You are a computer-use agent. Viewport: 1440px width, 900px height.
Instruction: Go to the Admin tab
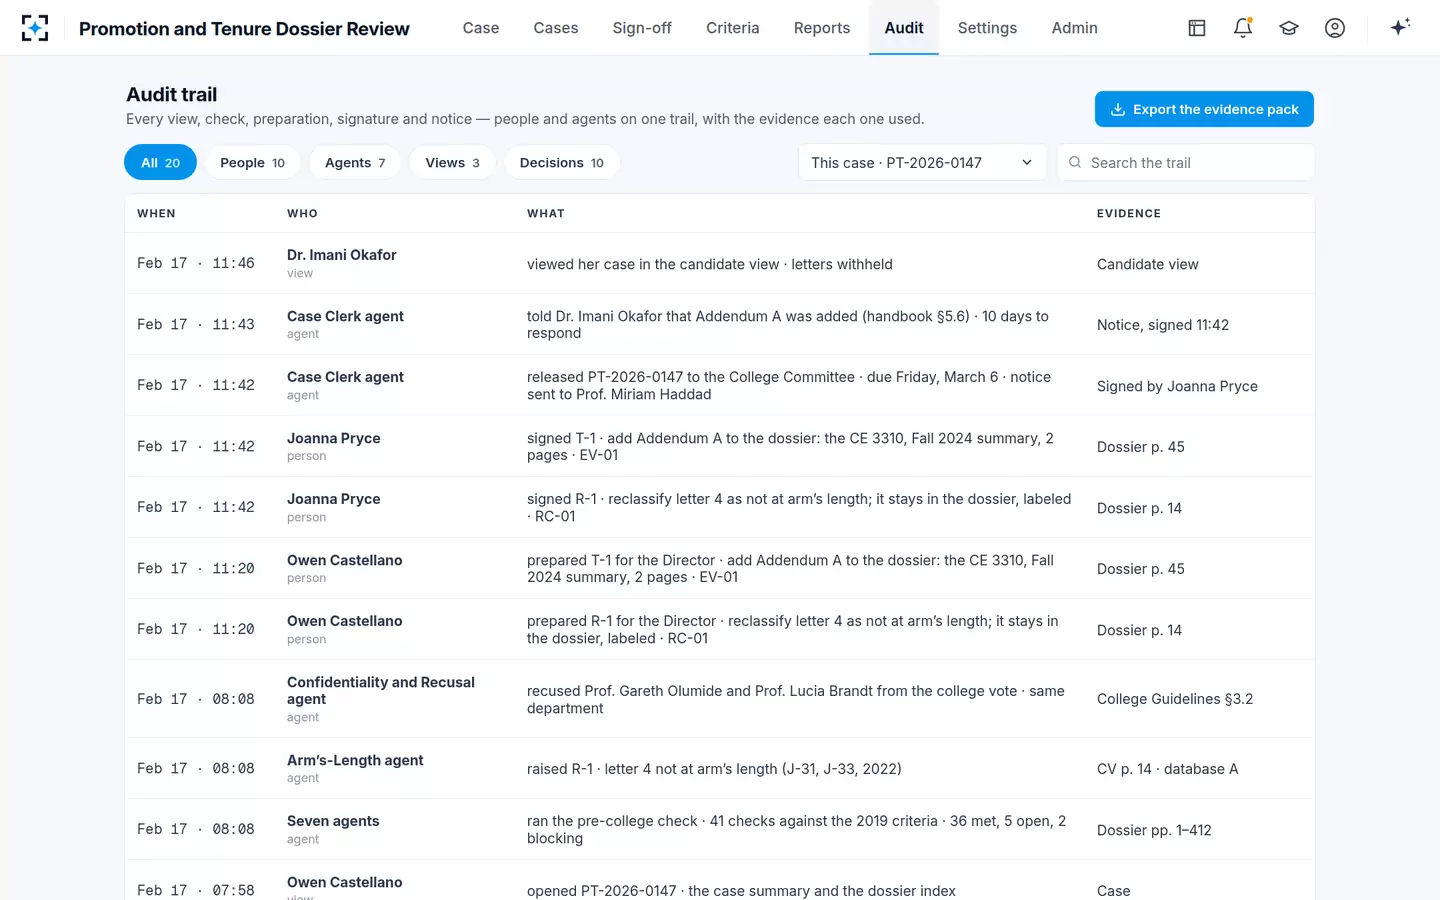pyautogui.click(x=1075, y=28)
